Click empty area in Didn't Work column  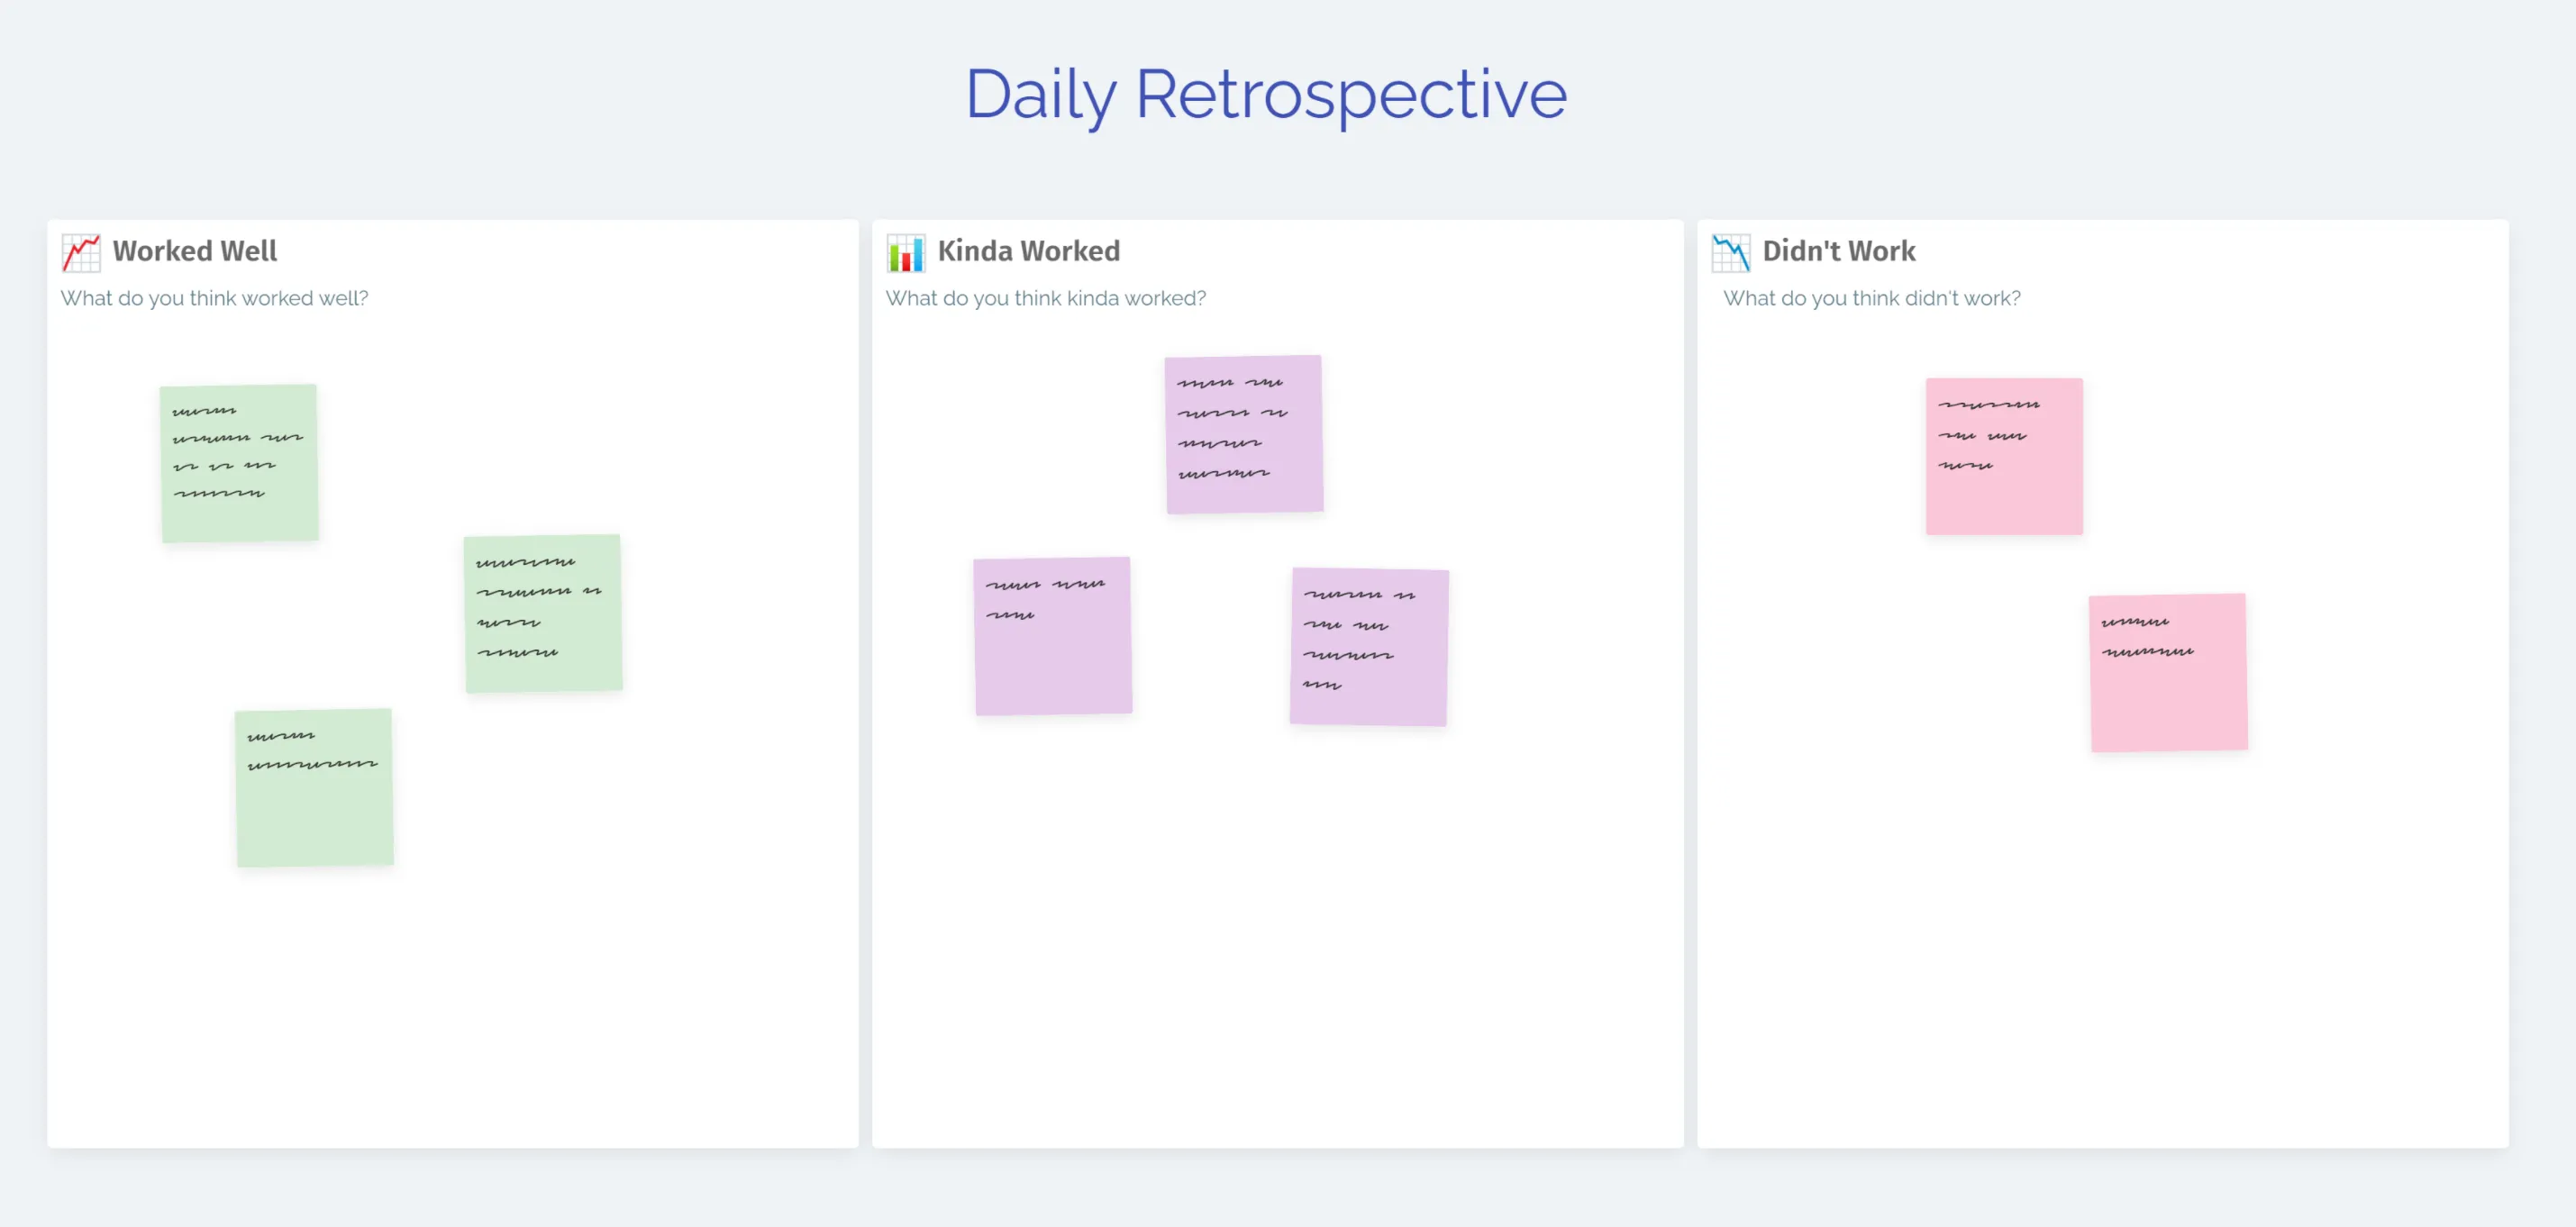coord(2100,950)
